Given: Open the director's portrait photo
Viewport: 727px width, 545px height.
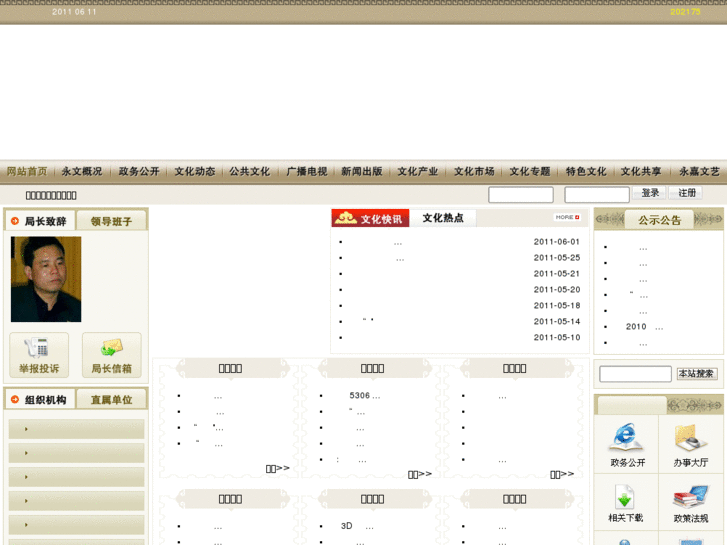Looking at the screenshot, I should [x=46, y=279].
